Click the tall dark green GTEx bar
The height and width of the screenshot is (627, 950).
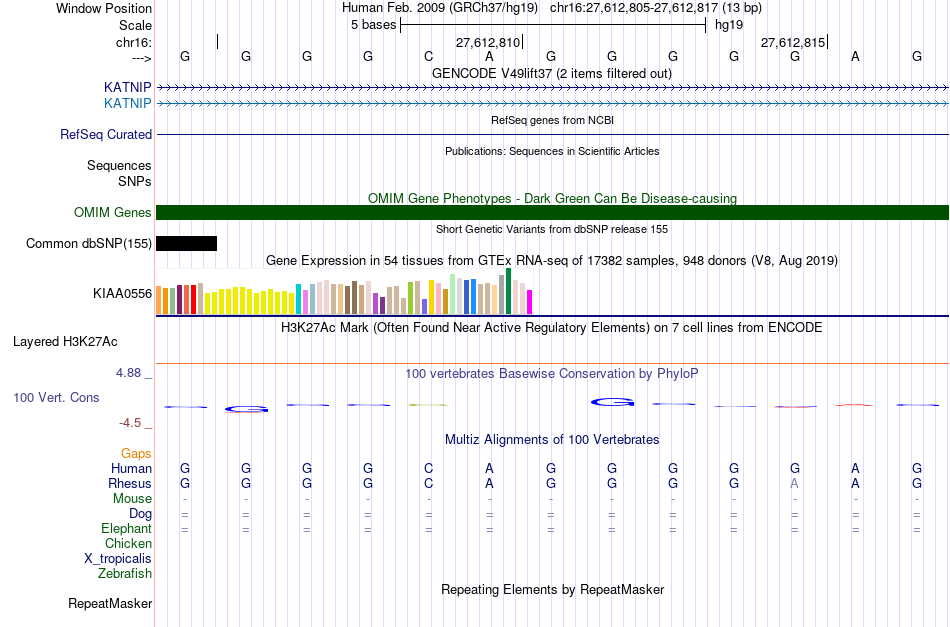(508, 291)
